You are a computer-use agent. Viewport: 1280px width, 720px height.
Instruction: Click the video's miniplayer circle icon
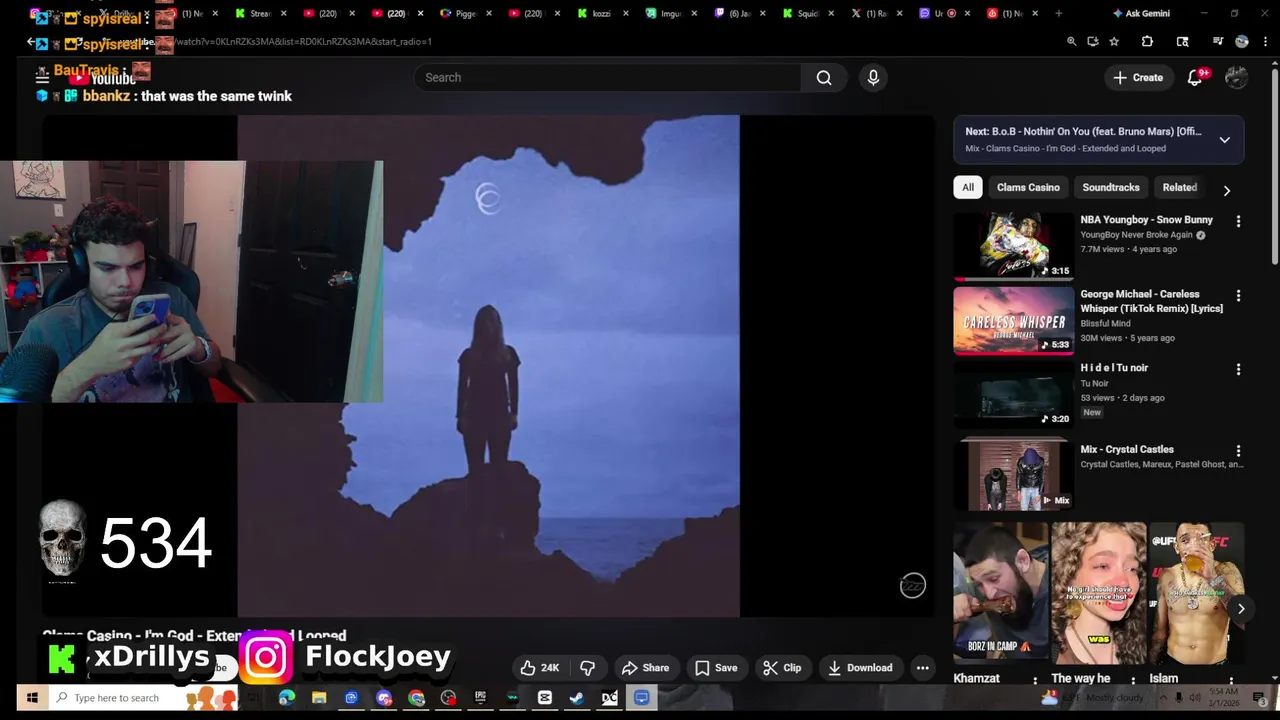coord(913,586)
